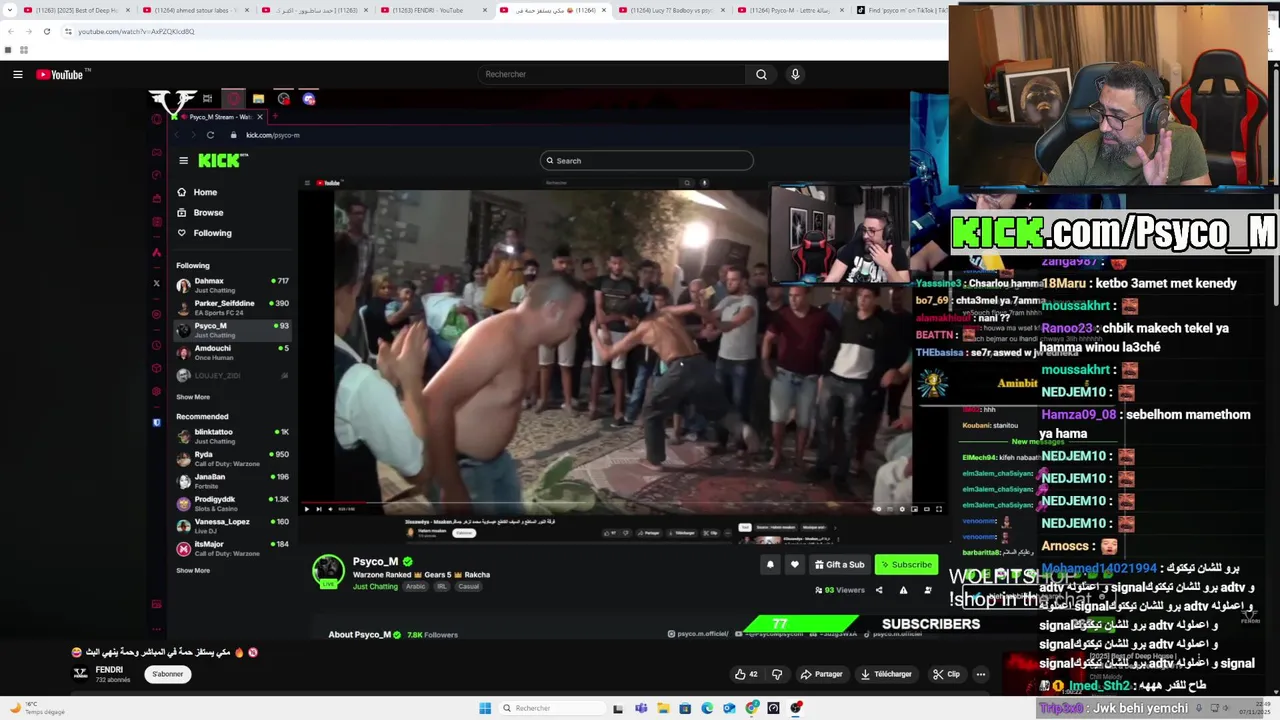The height and width of the screenshot is (720, 1280).
Task: Focus the YouTube Rechercher search field
Action: pos(612,74)
